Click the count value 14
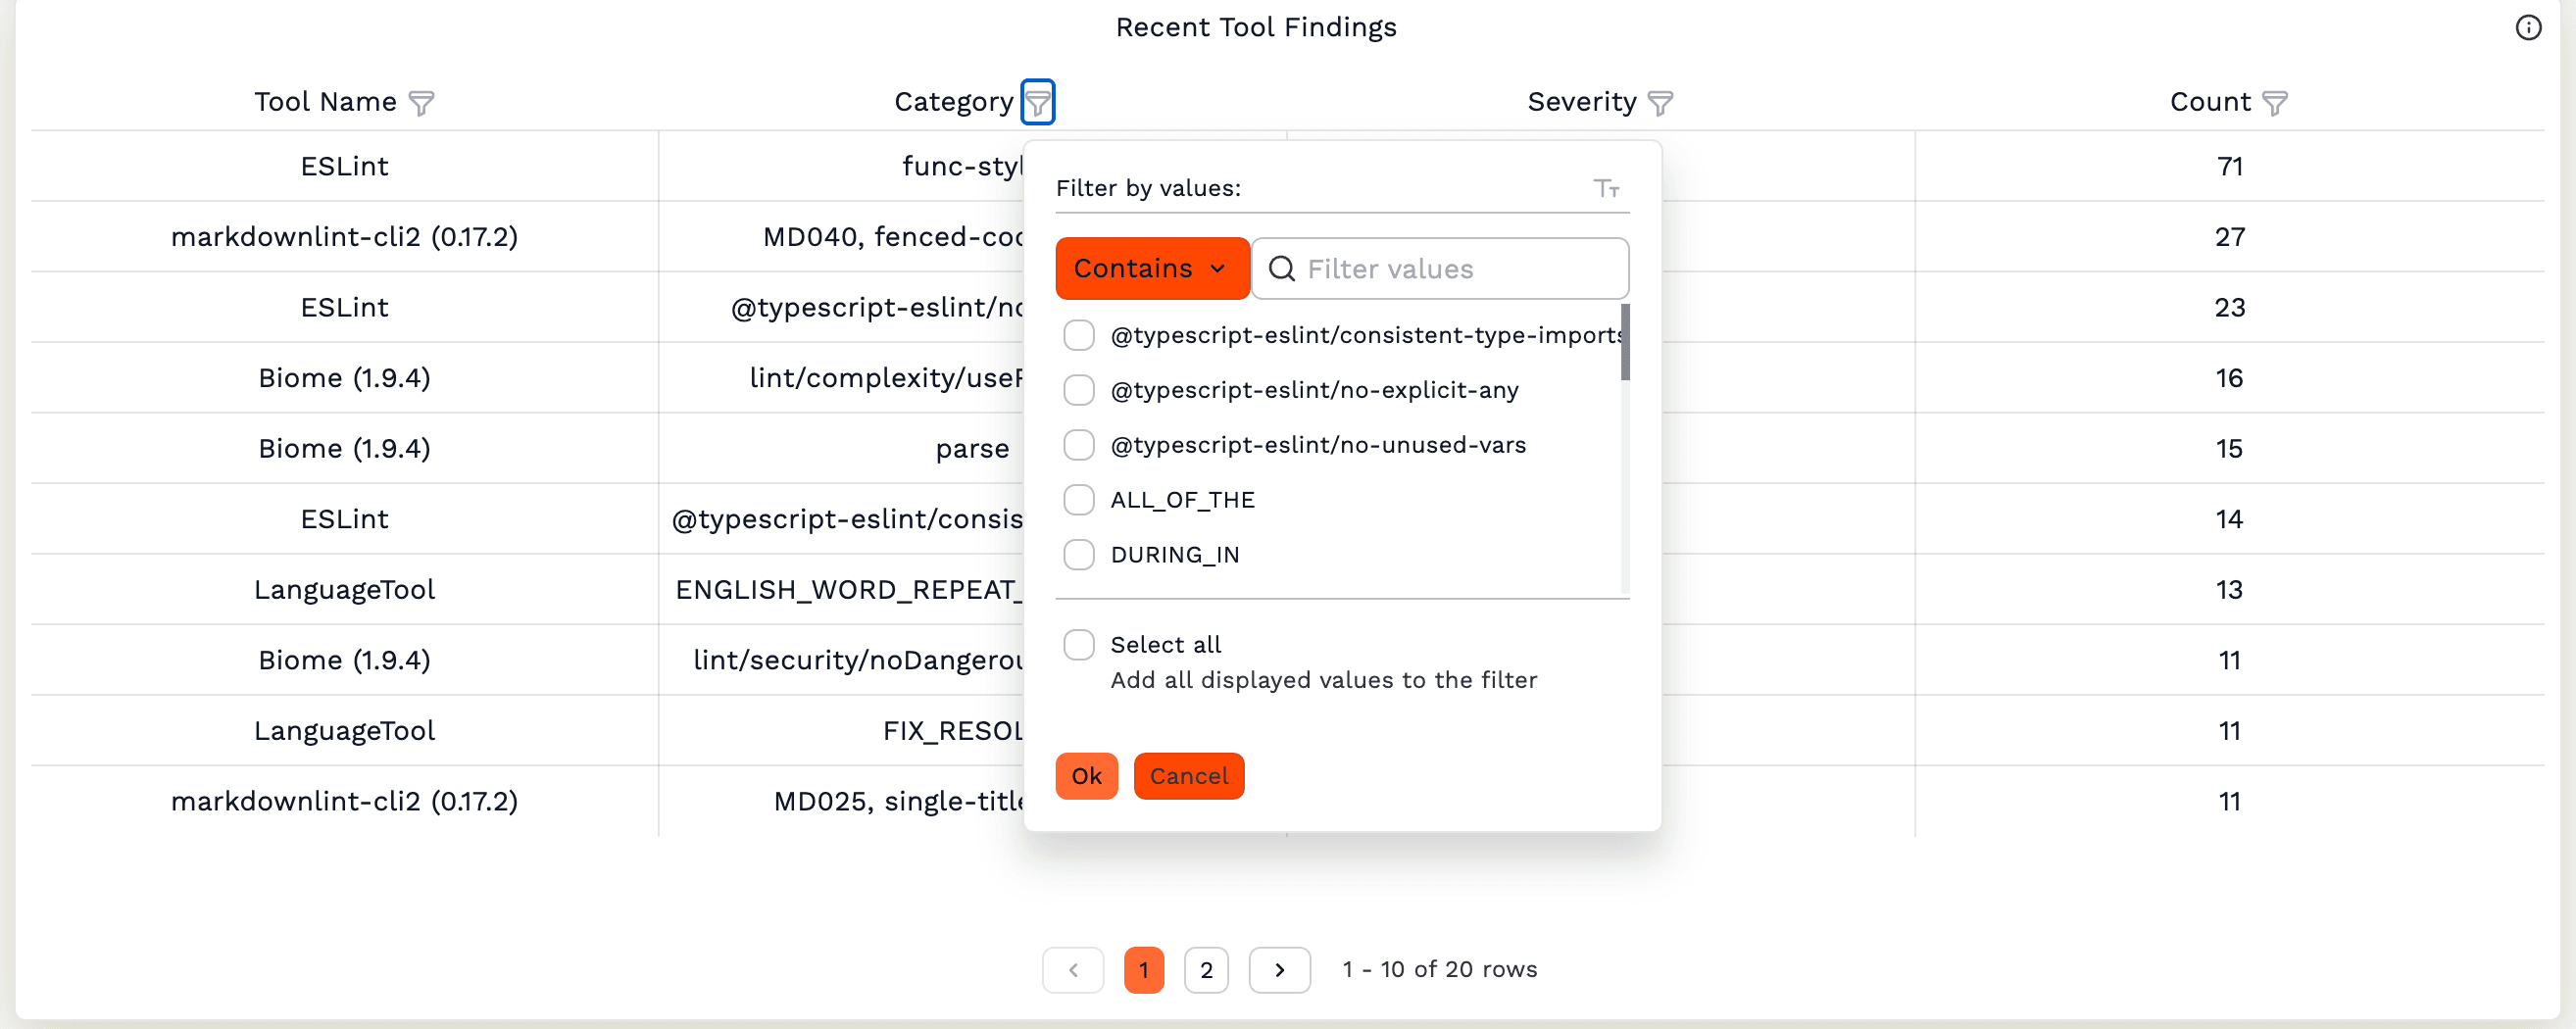The height and width of the screenshot is (1029, 2576). 2229,520
